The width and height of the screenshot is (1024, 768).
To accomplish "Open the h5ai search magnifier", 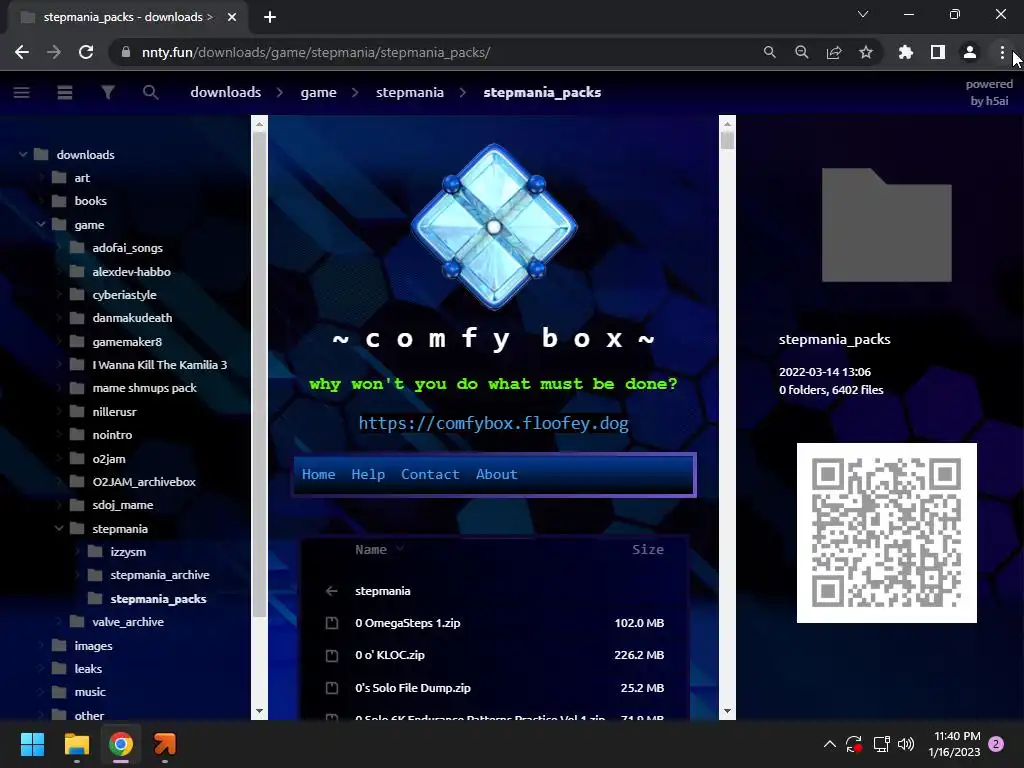I will tap(150, 92).
